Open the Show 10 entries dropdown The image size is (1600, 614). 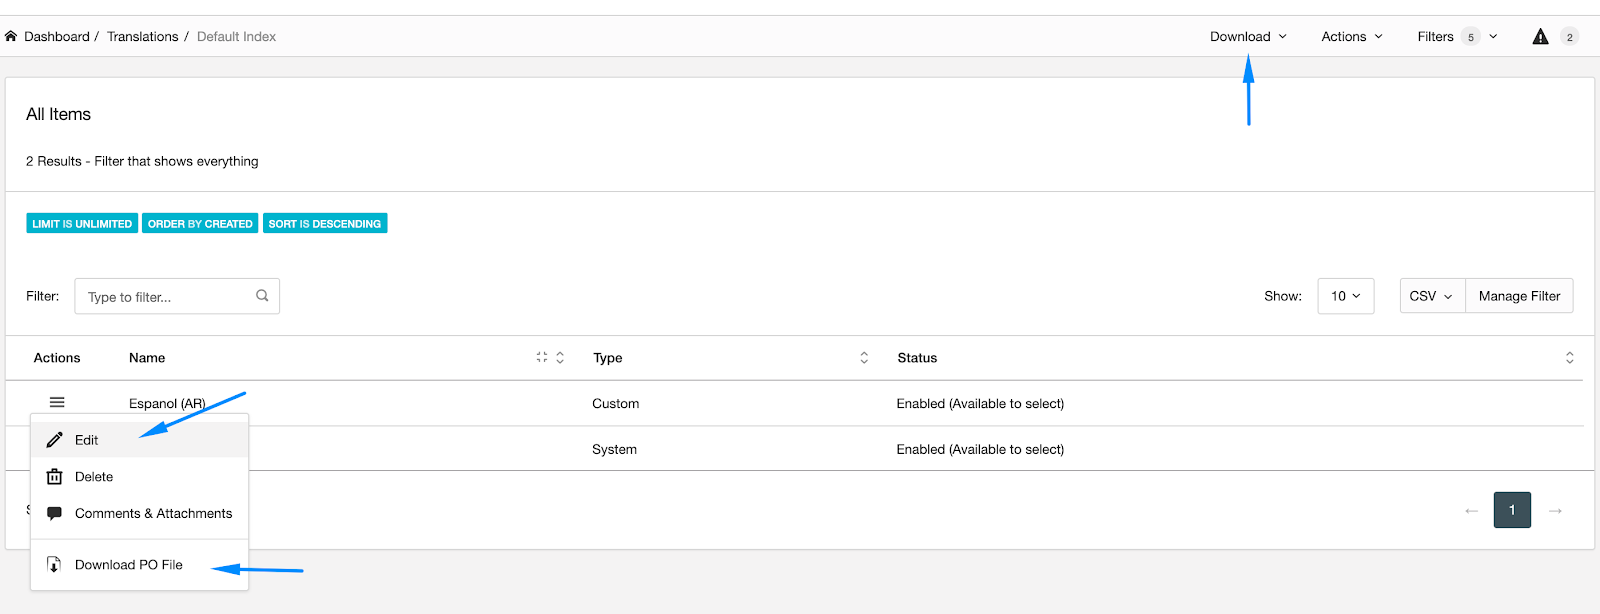pyautogui.click(x=1345, y=296)
